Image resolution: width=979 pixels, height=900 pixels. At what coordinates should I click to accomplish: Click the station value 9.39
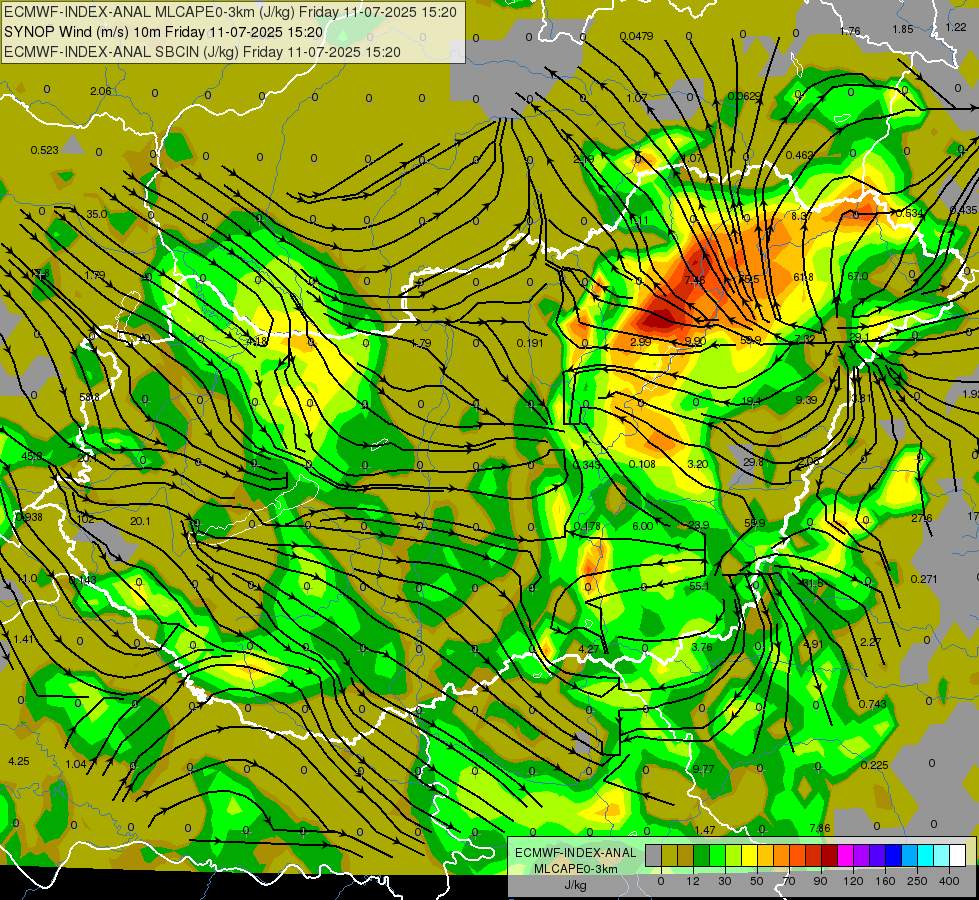point(806,400)
